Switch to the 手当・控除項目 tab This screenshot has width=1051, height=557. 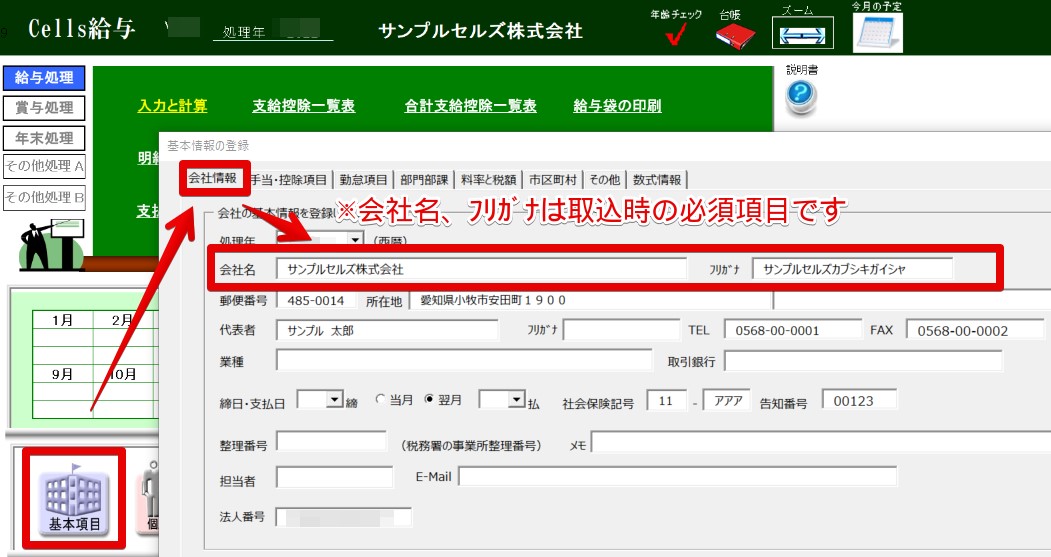click(x=289, y=180)
